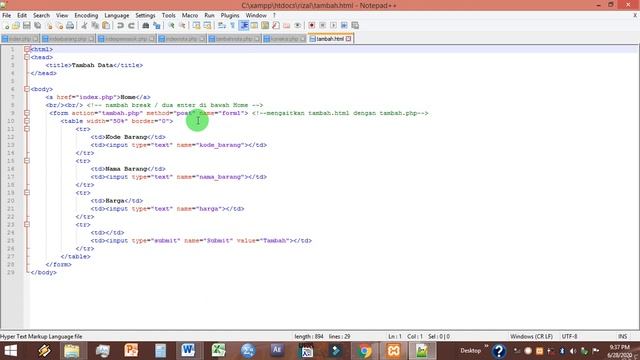Save the recorded macro icon
This screenshot has width=640, height=360.
(355, 25)
